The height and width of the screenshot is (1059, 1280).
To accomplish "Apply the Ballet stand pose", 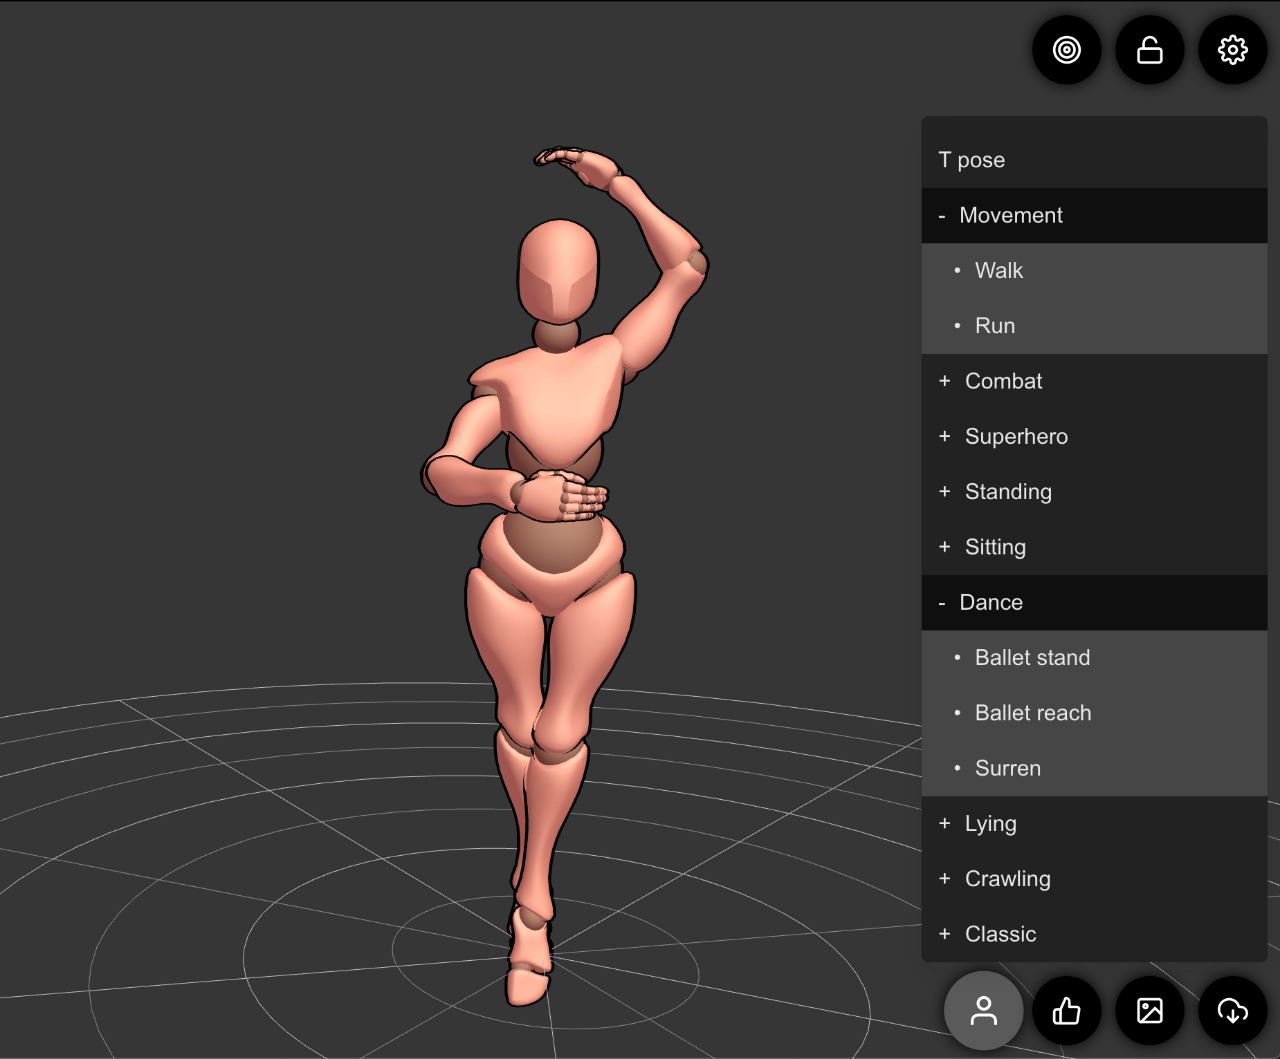I will coord(1094,658).
